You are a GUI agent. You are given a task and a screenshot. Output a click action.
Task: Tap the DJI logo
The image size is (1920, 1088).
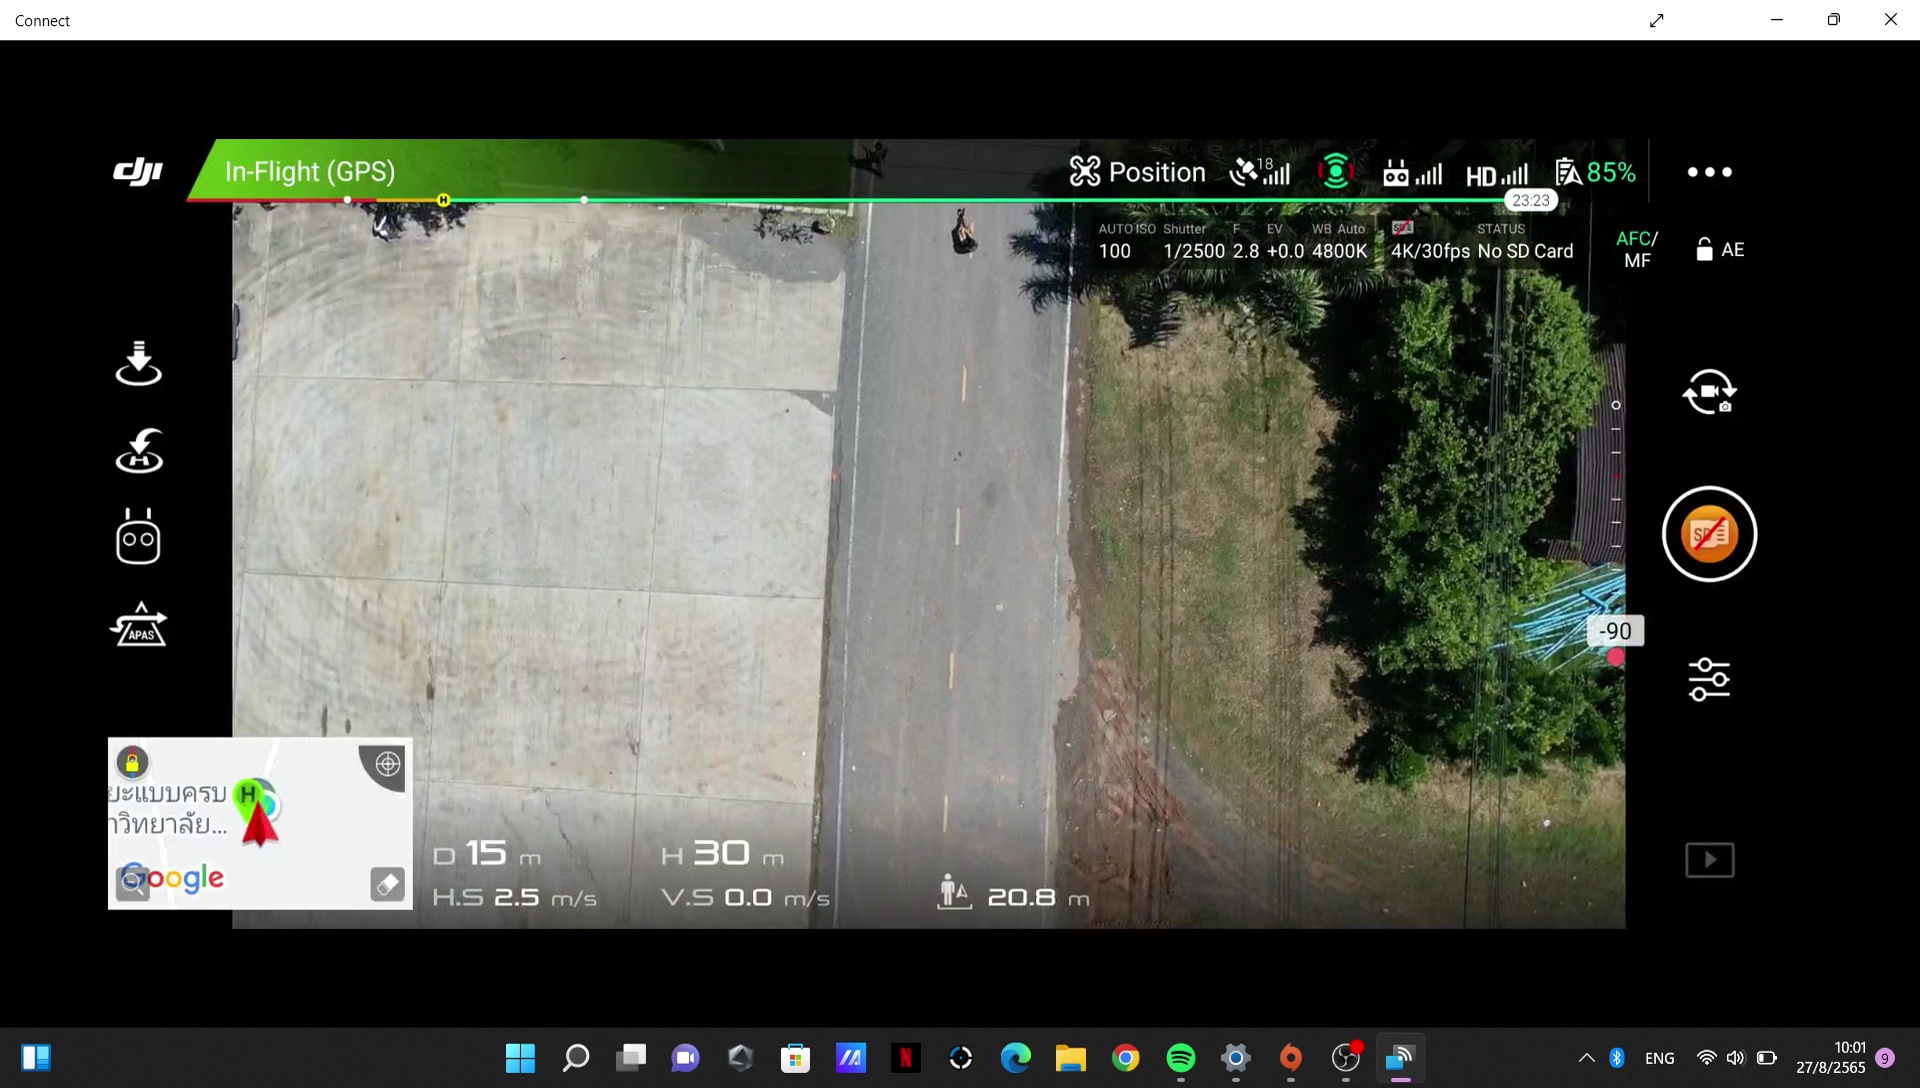coord(138,171)
